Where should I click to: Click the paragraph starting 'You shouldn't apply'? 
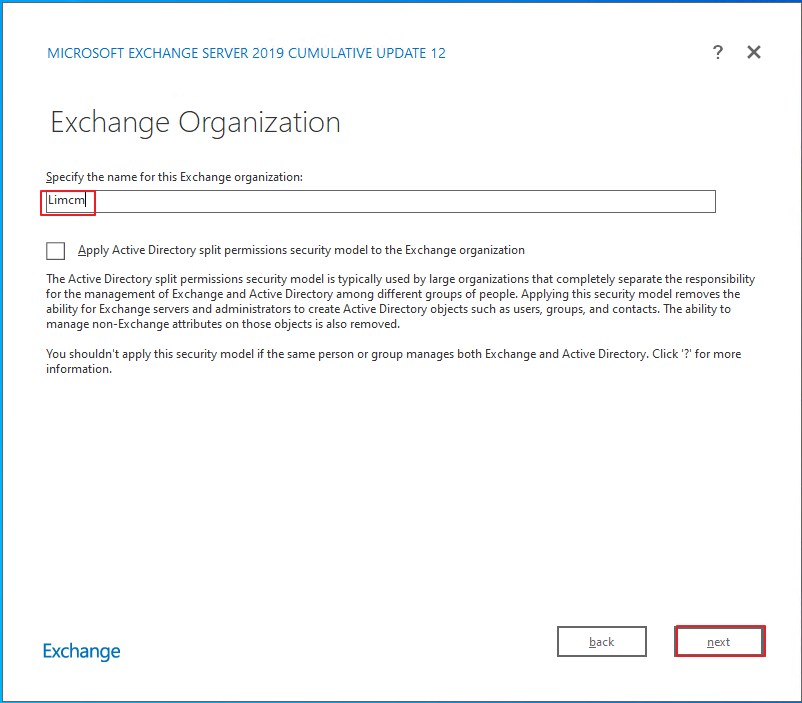(393, 361)
